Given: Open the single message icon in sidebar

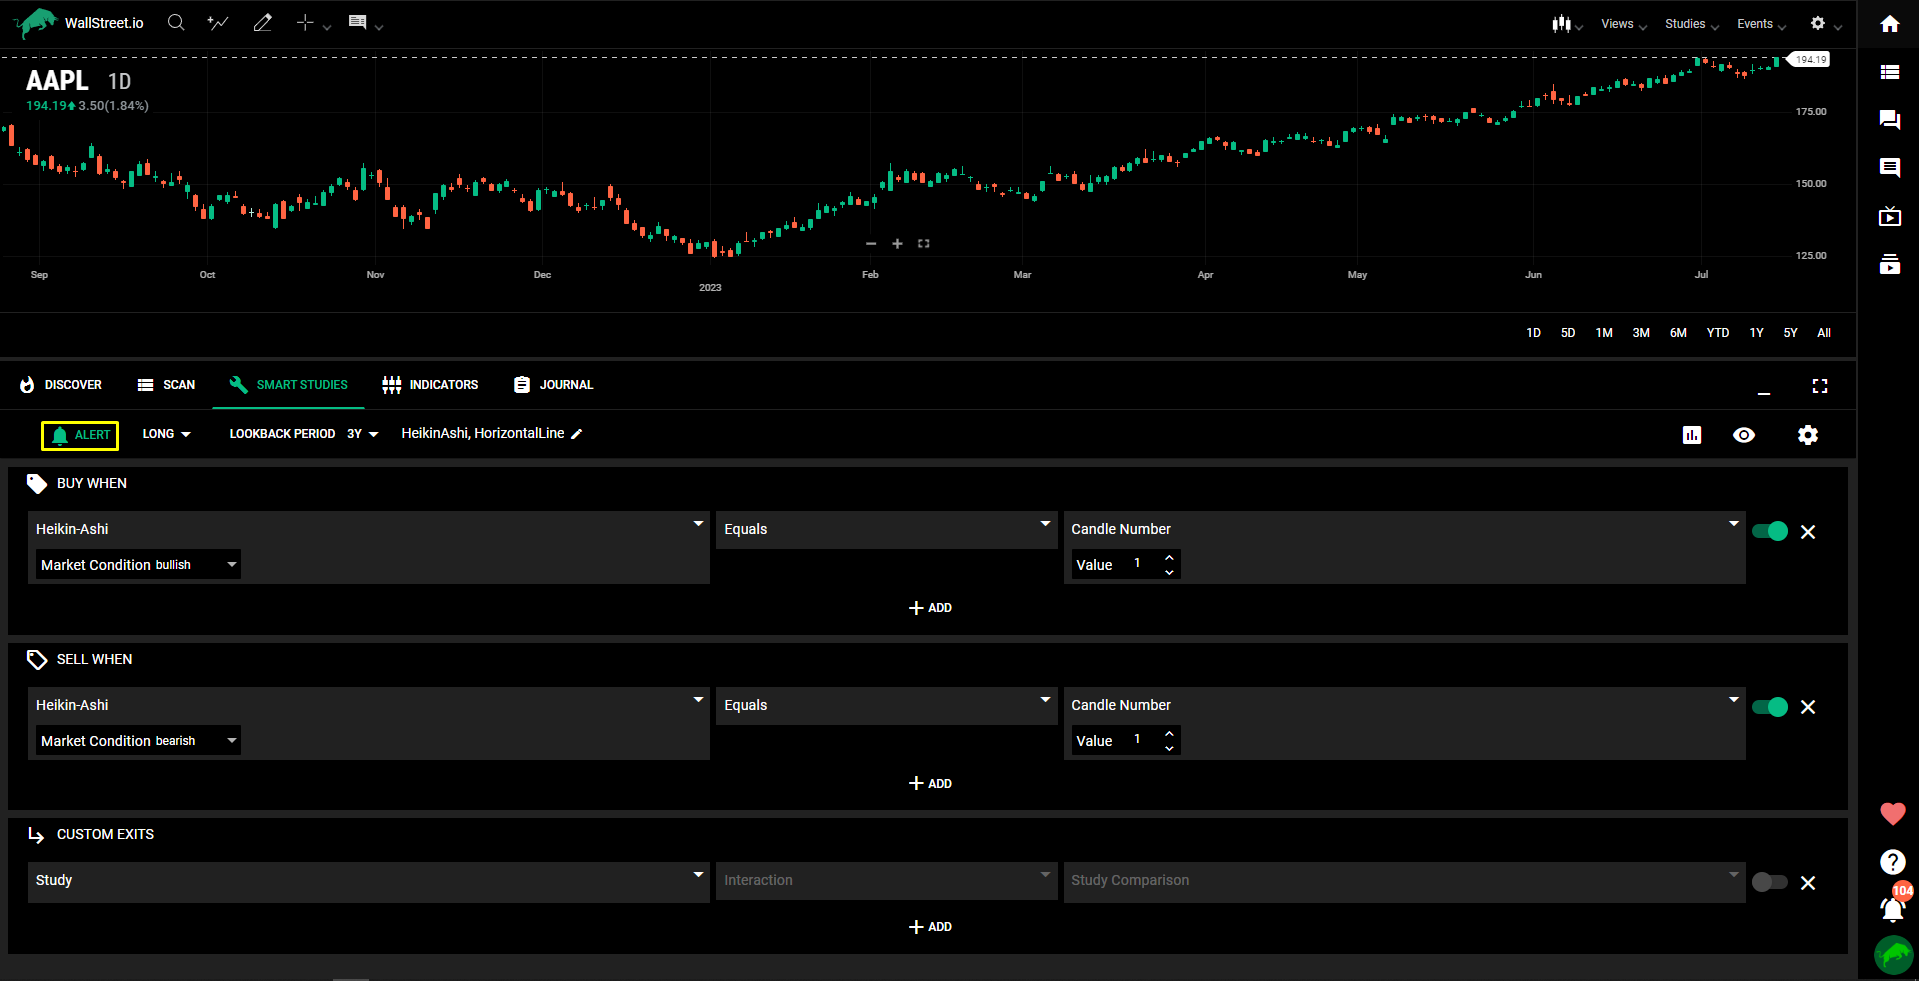Looking at the screenshot, I should (1890, 168).
